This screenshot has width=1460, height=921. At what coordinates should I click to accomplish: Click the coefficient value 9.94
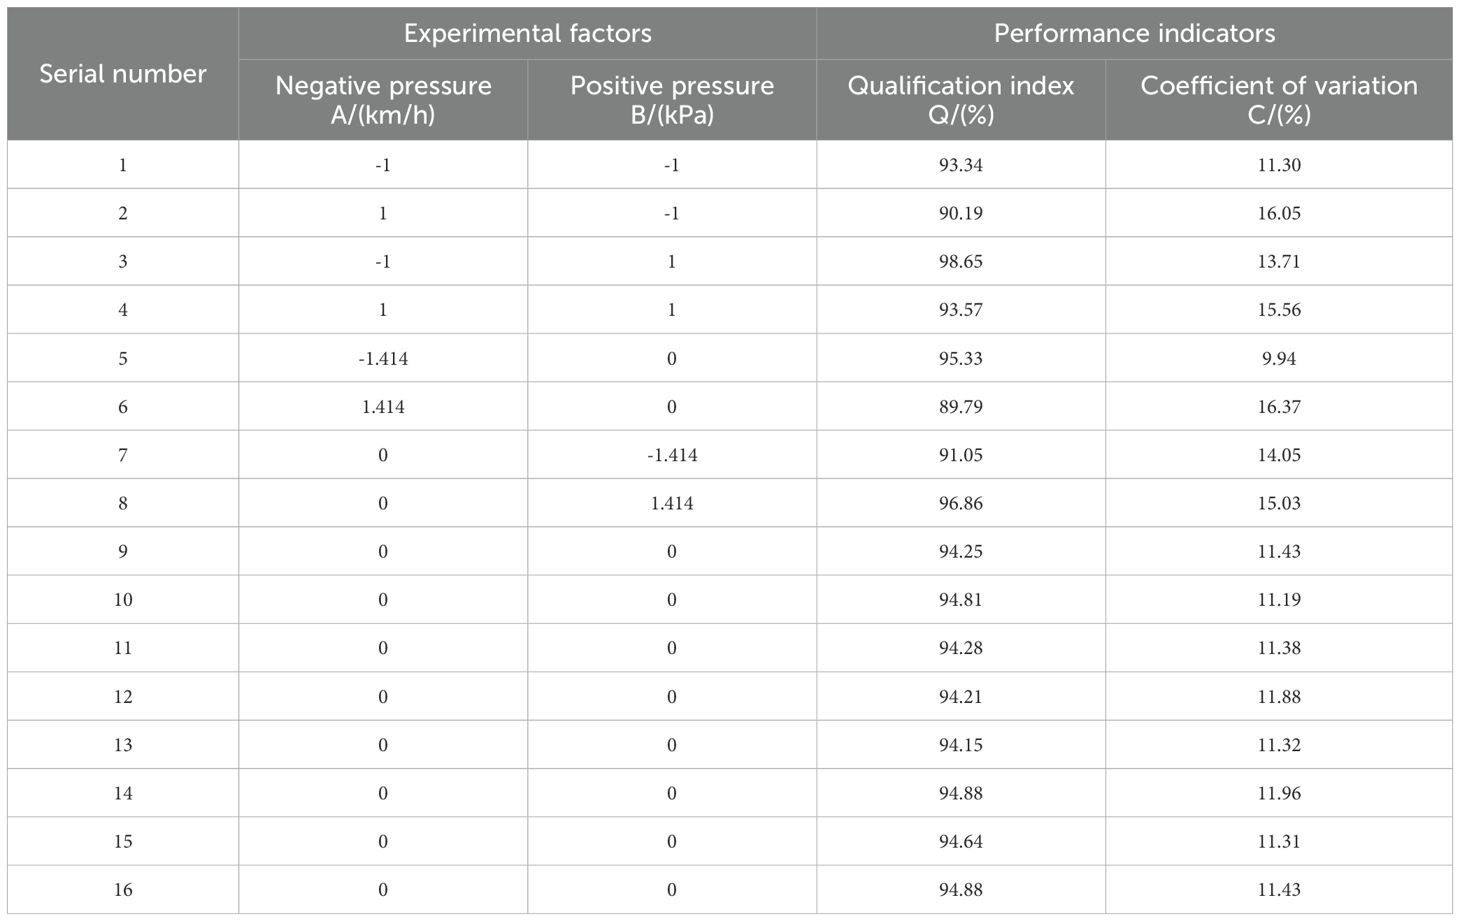pyautogui.click(x=1278, y=358)
